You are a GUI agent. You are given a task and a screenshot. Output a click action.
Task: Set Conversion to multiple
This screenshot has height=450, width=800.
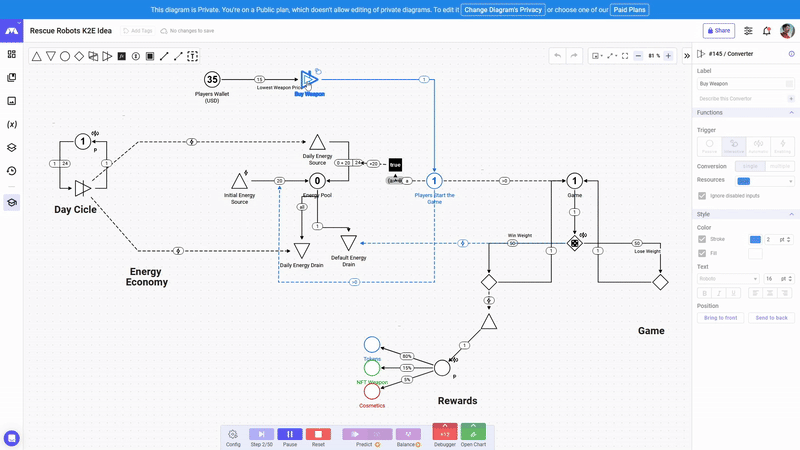click(780, 166)
